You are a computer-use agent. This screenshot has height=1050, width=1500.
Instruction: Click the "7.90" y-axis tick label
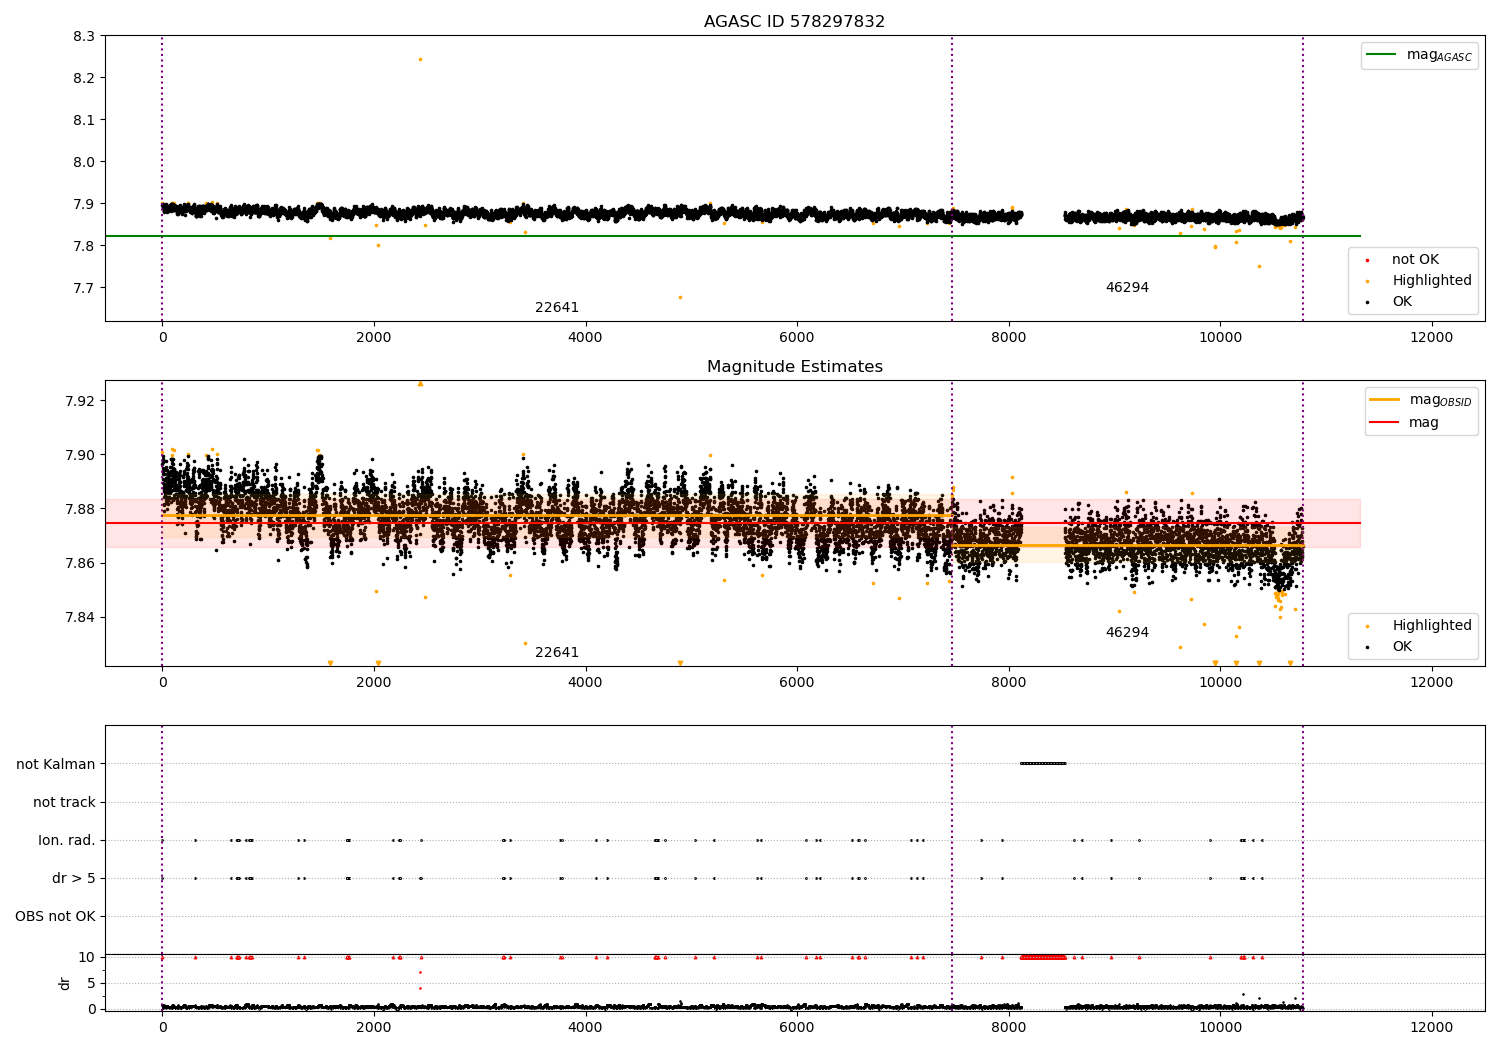(80, 455)
